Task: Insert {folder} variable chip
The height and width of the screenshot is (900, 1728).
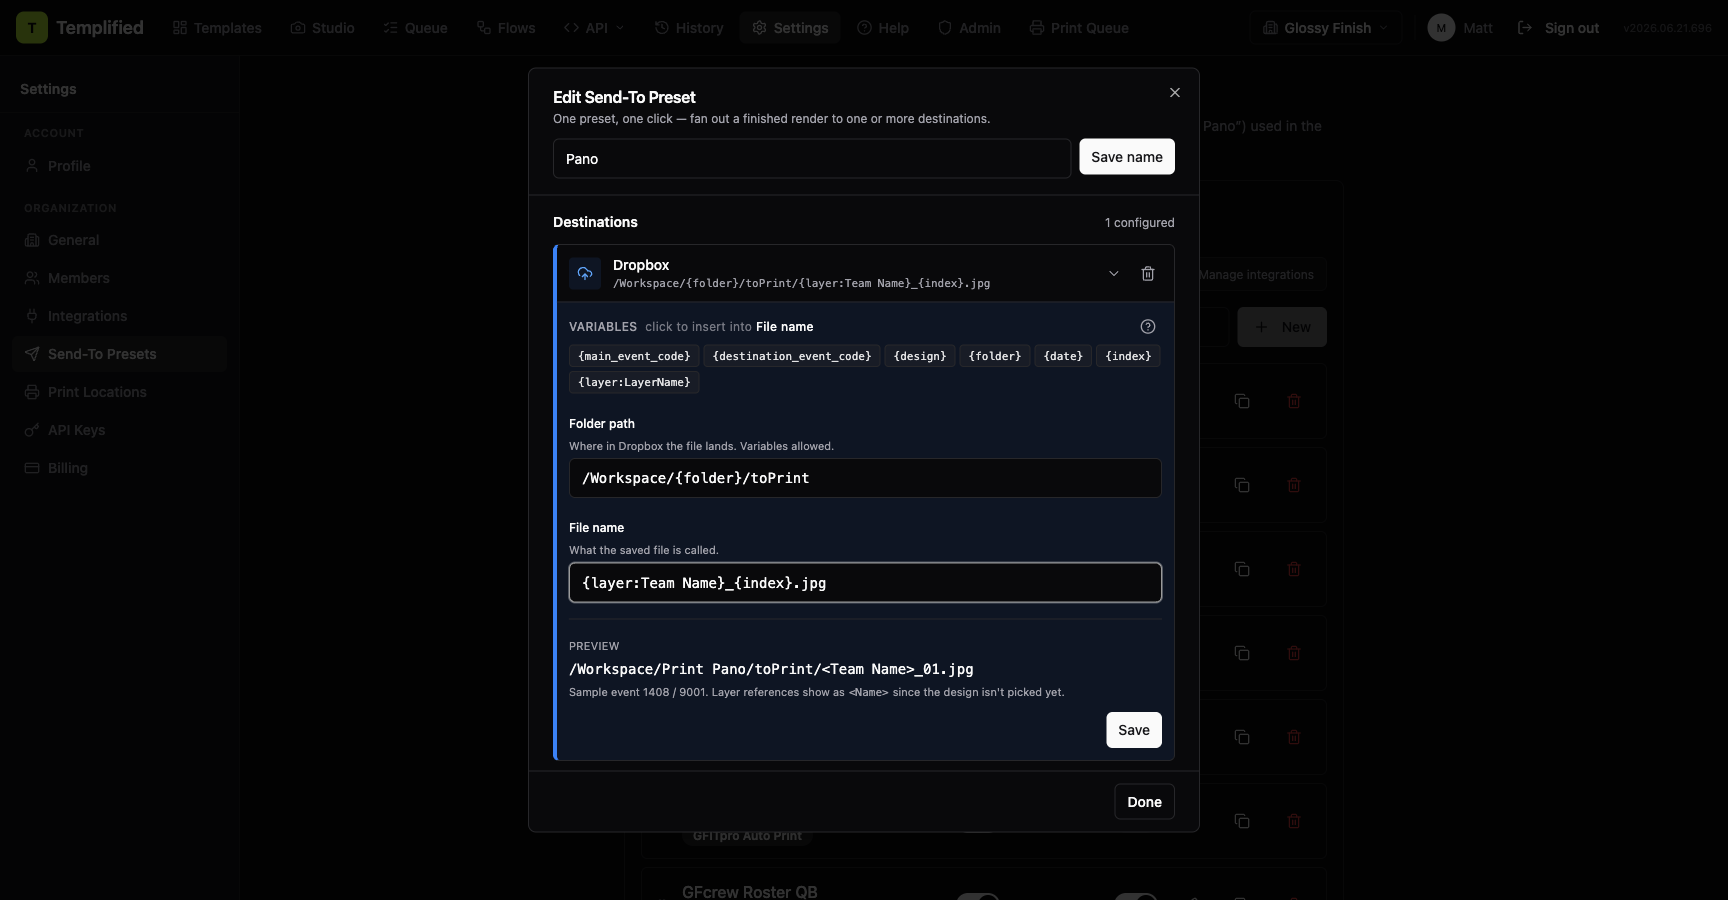Action: (x=995, y=356)
